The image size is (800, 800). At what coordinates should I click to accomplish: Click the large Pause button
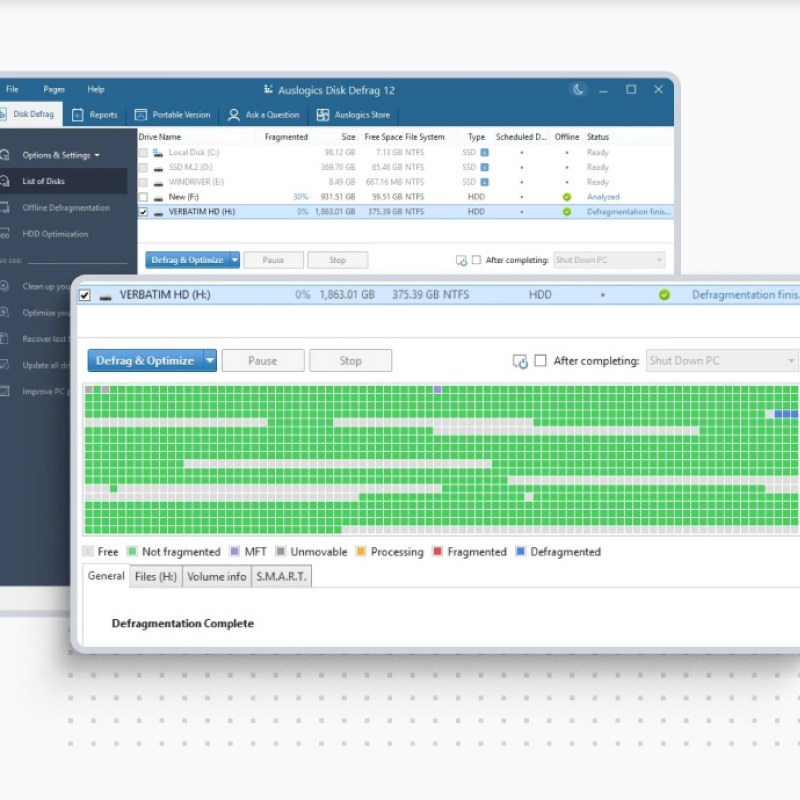263,361
